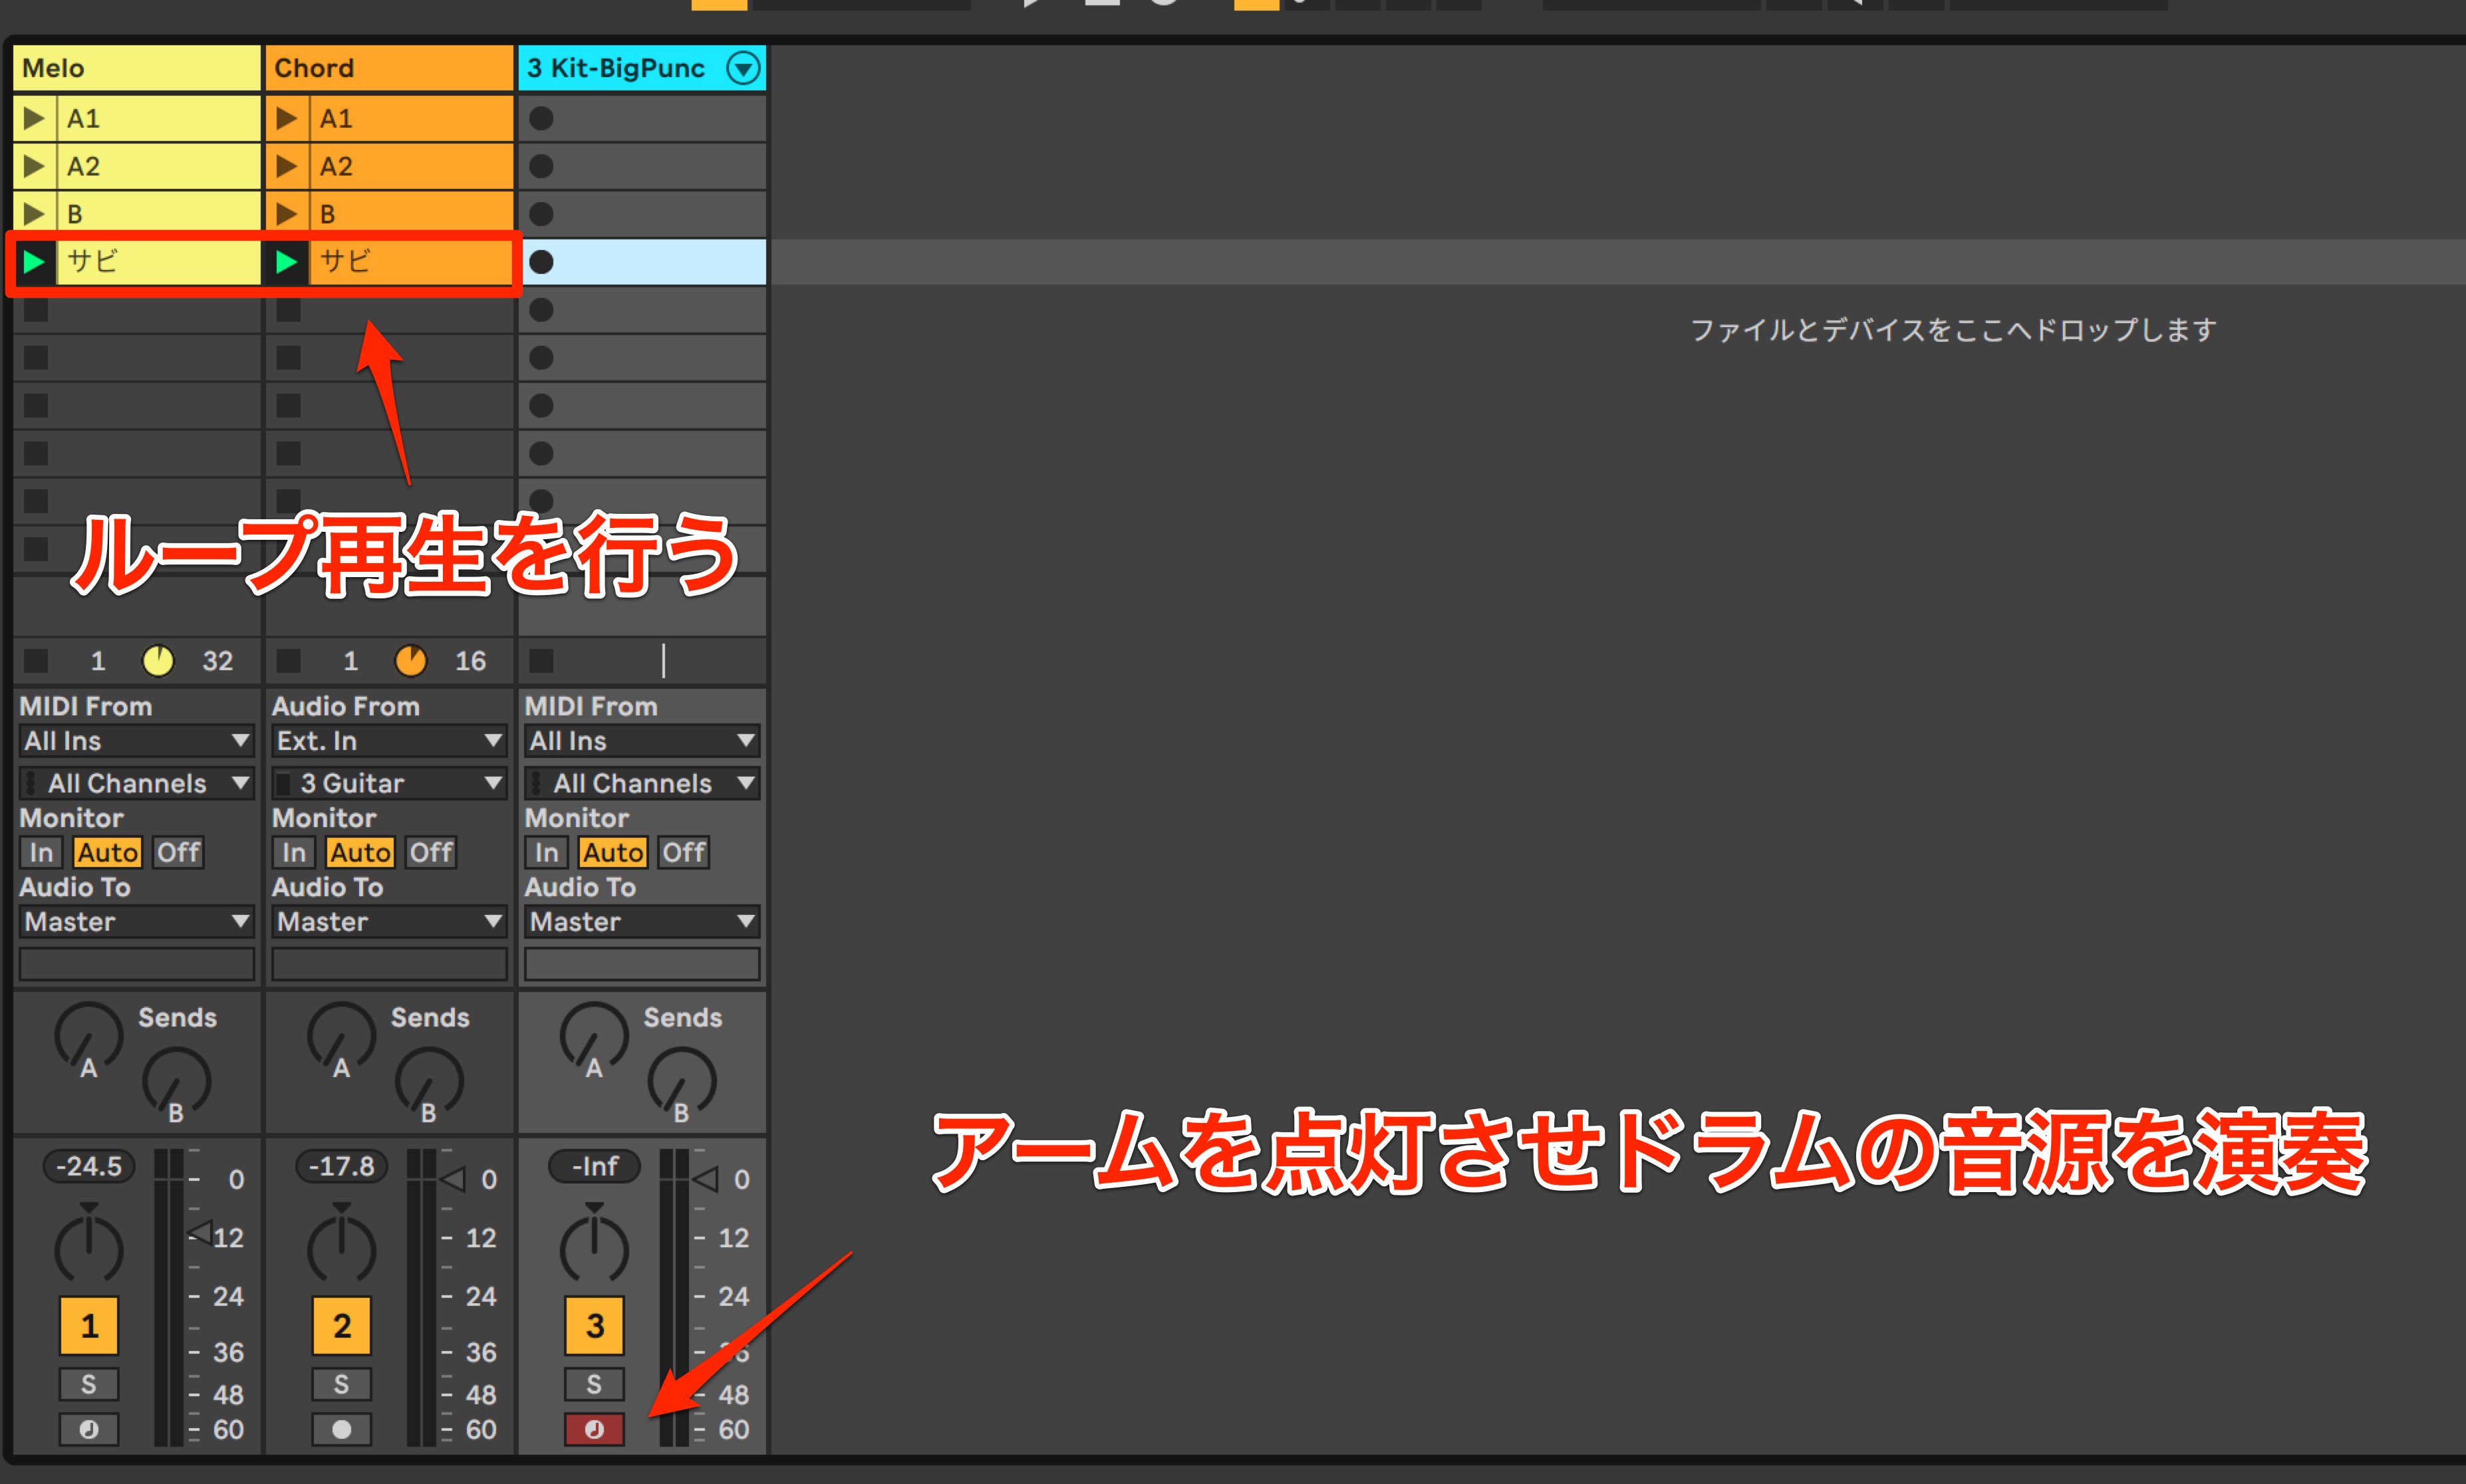Click Chord Send B knob
Viewport: 2466px width, 1484px height.
coord(430,1081)
